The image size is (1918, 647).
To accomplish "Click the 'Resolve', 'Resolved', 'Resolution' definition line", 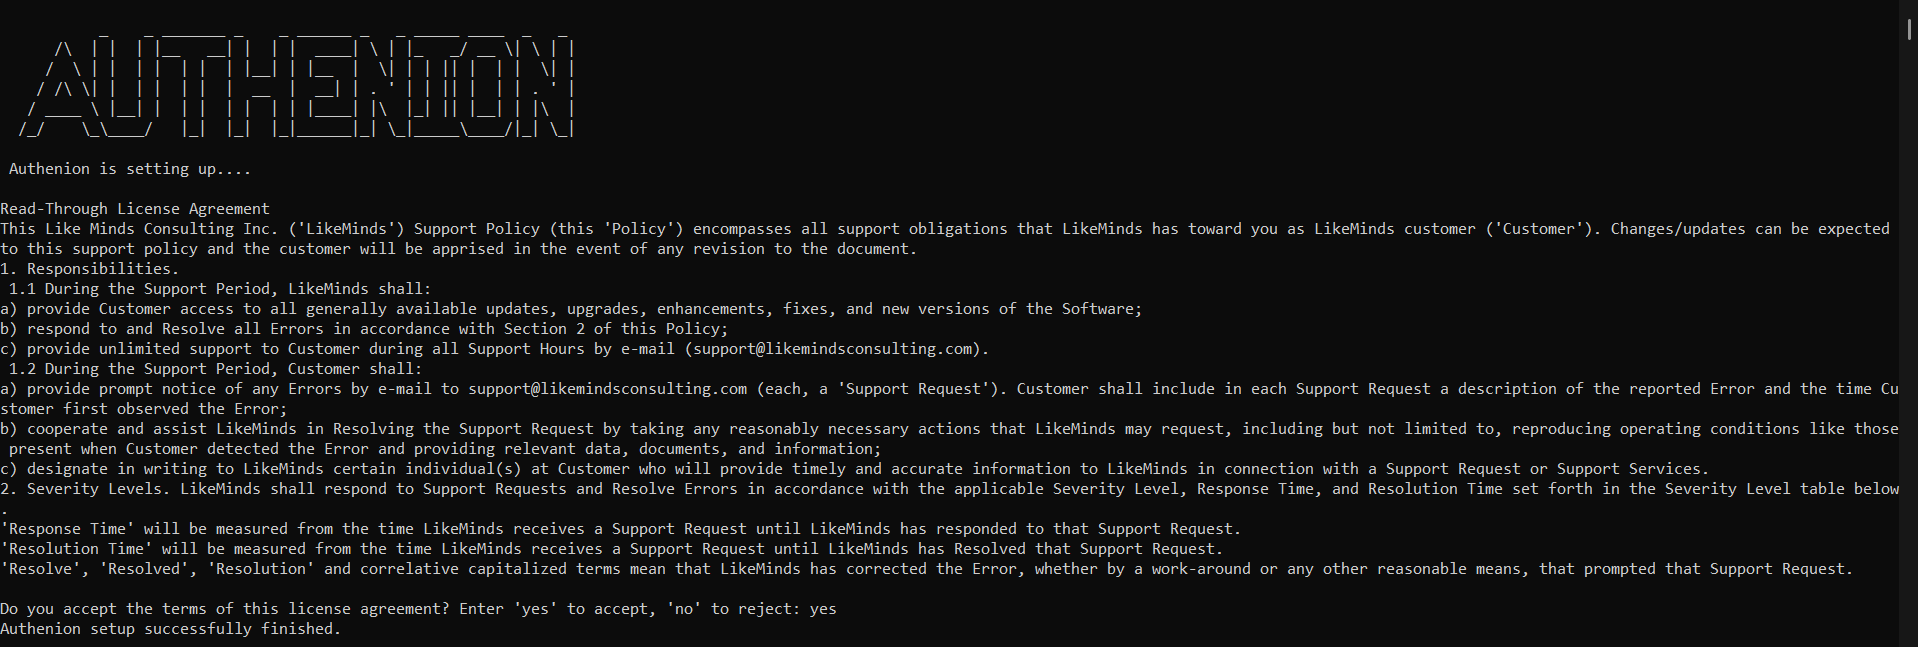I will point(926,569).
